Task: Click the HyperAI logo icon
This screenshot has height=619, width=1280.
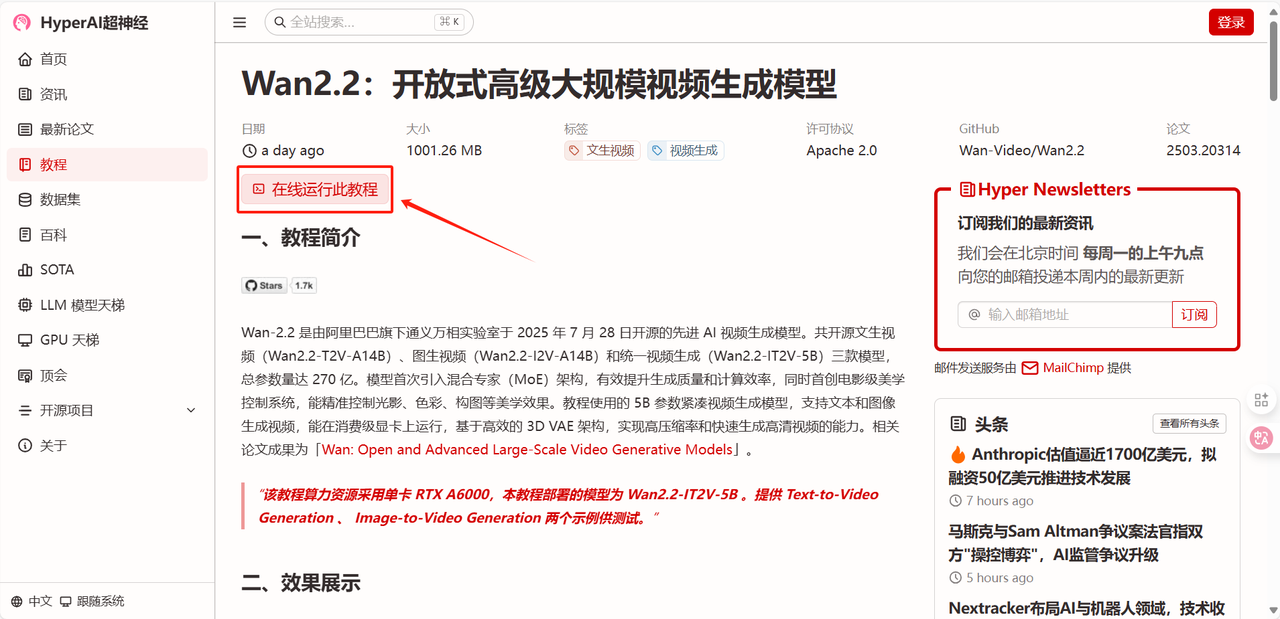Action: click(22, 23)
